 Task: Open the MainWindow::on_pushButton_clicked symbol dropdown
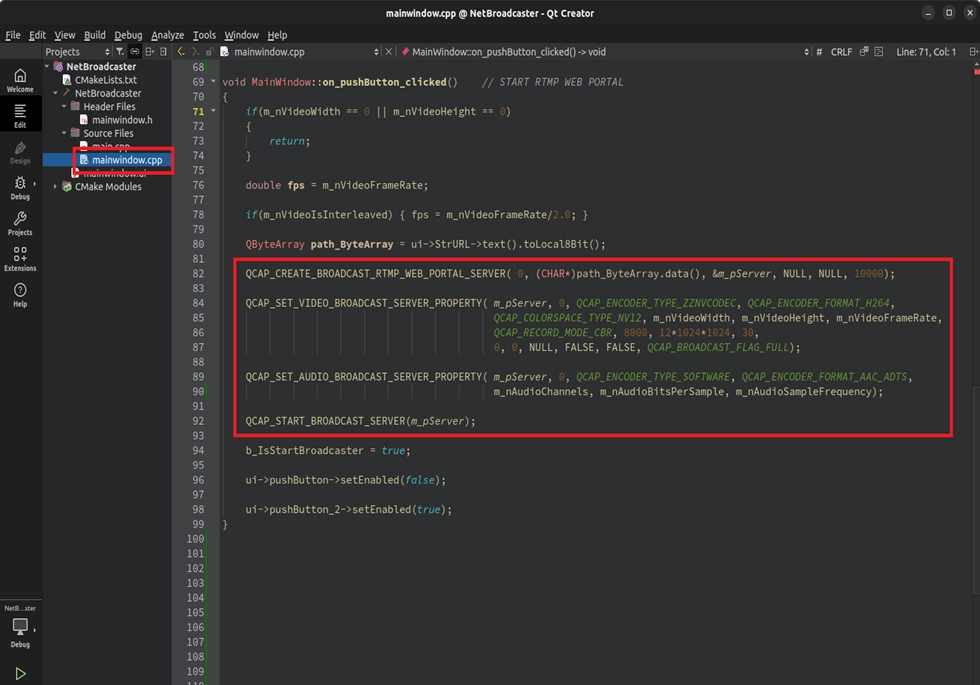tap(604, 52)
